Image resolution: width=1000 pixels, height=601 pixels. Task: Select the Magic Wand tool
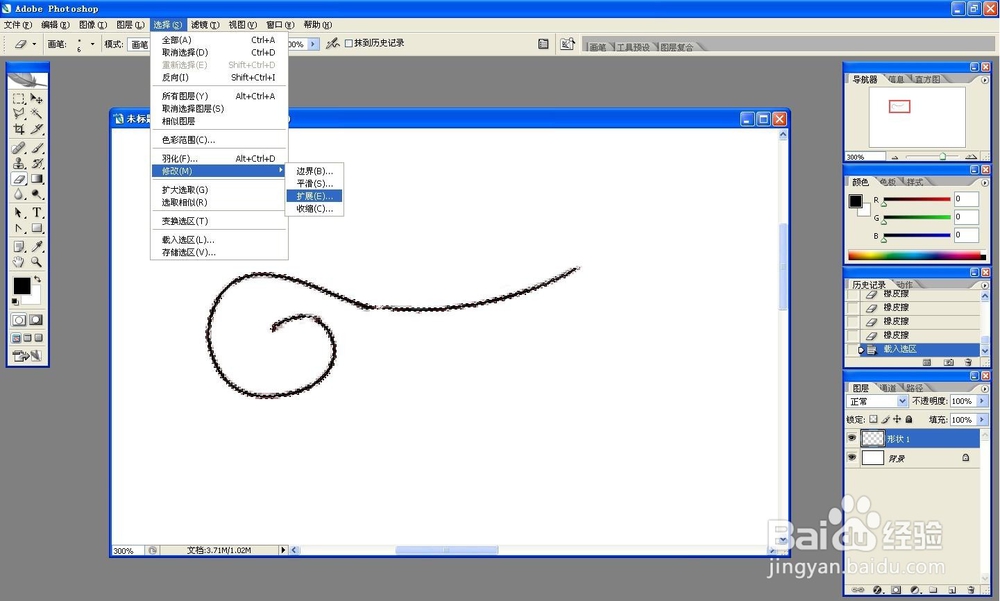click(37, 114)
